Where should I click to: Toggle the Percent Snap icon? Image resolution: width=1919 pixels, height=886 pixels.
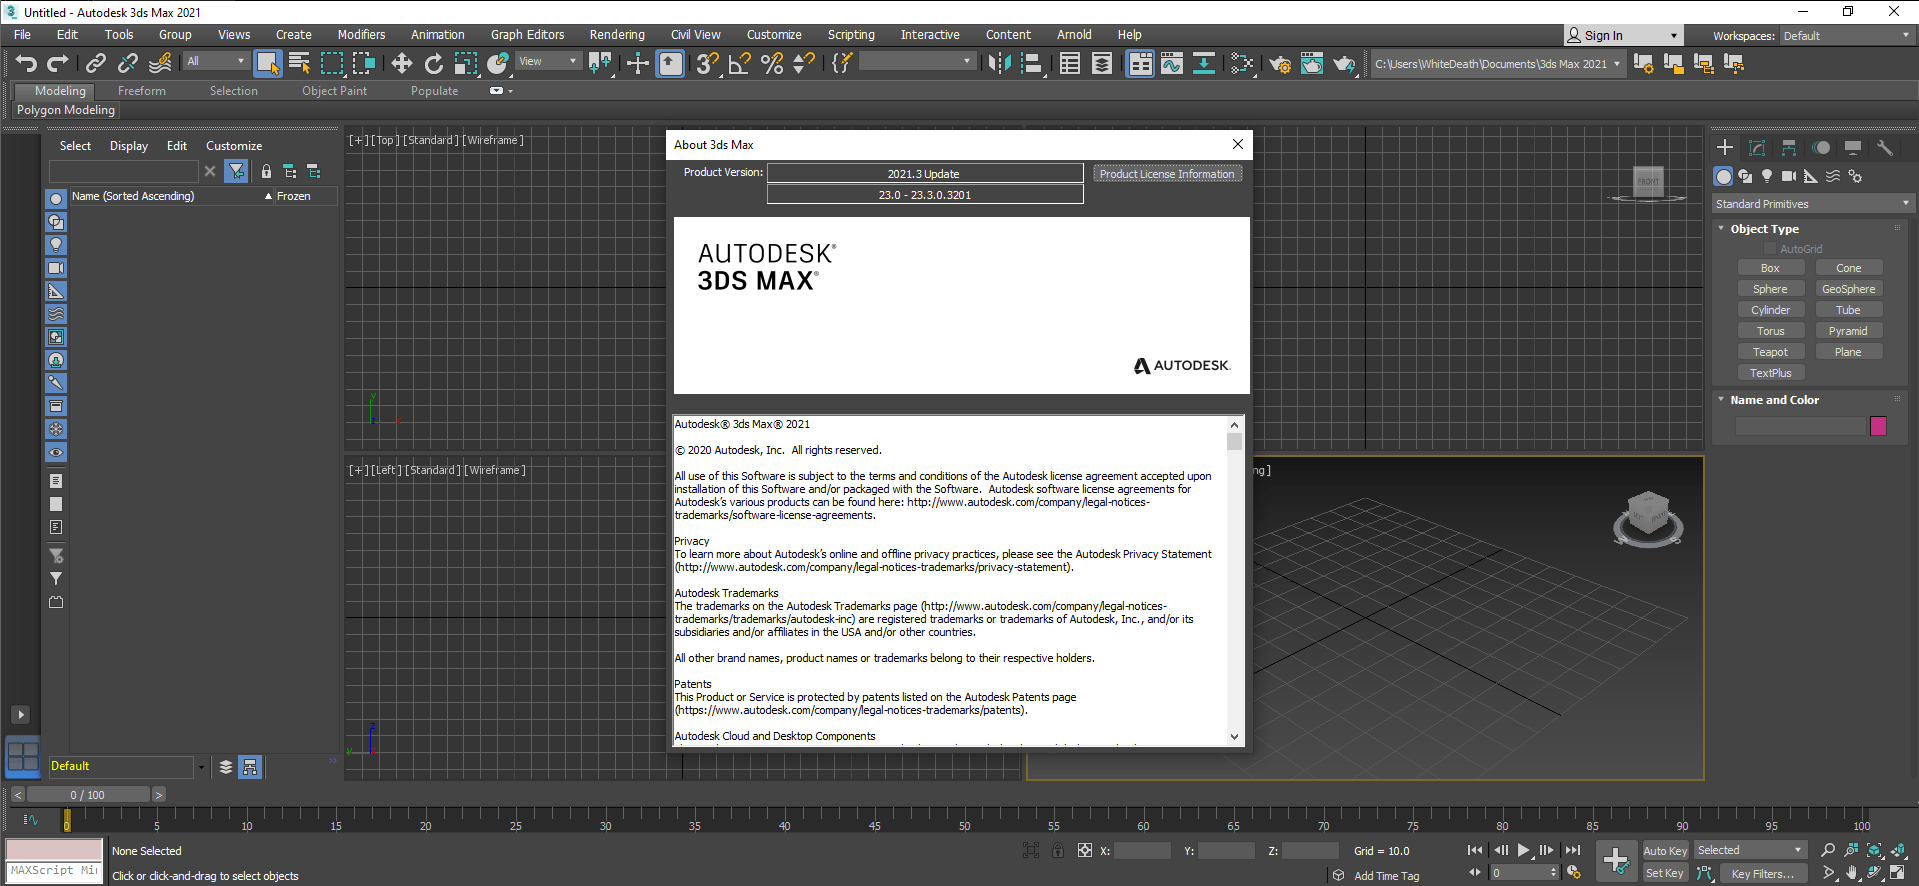point(772,64)
